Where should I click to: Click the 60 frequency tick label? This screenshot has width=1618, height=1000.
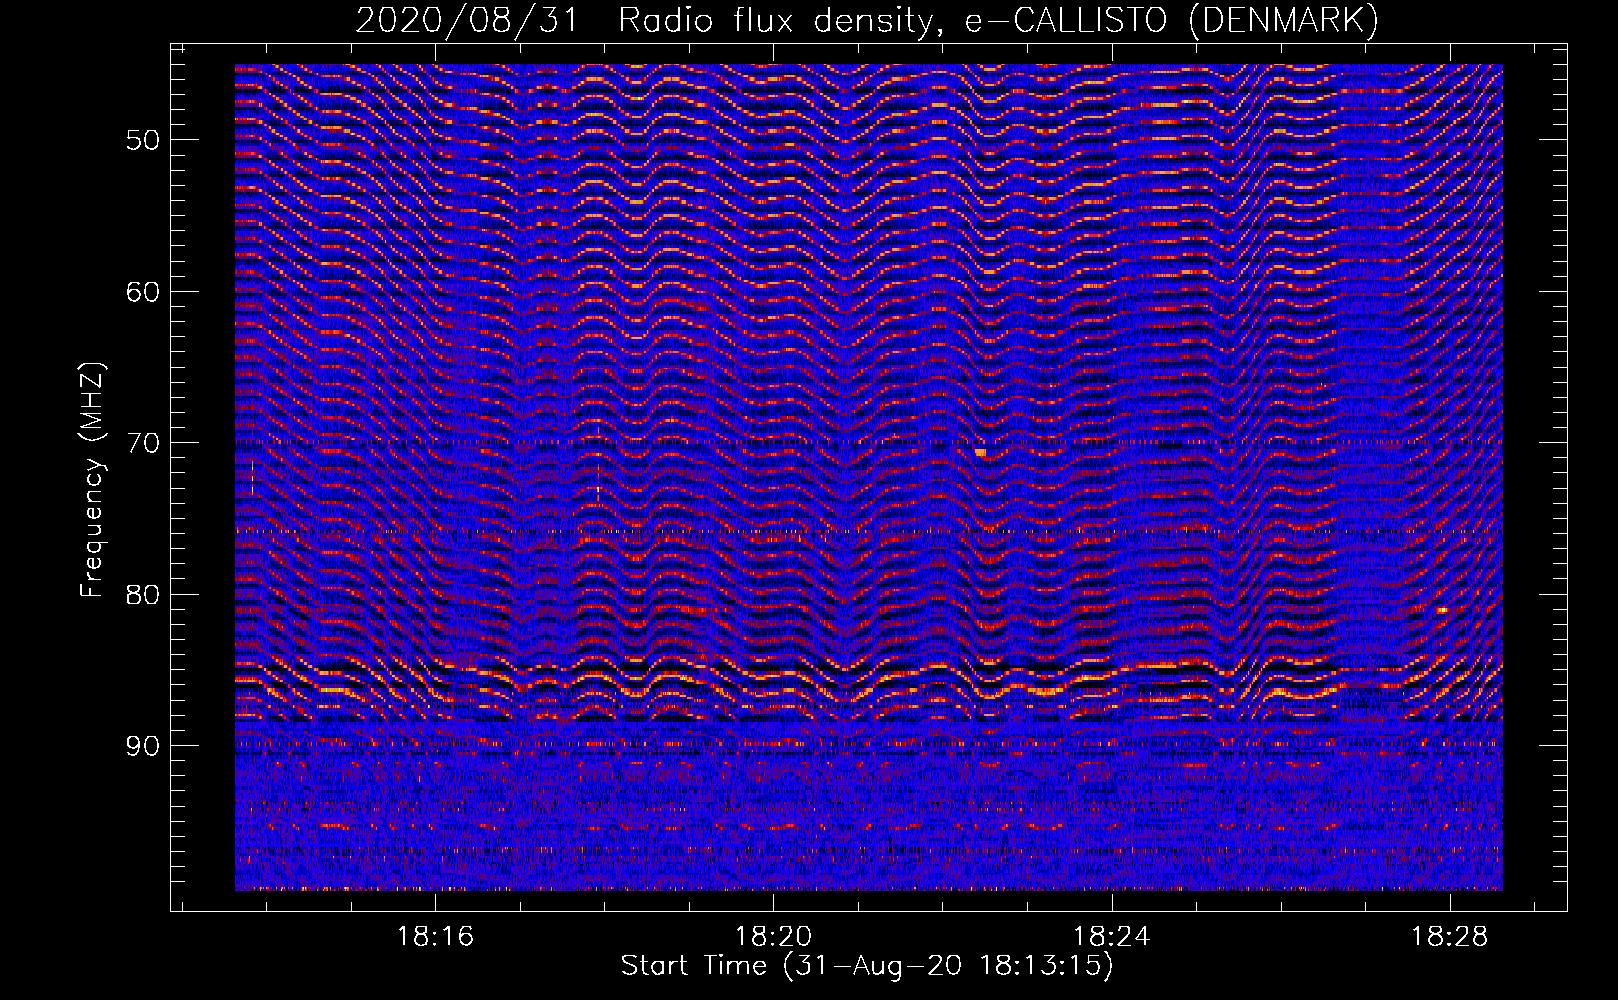(143, 292)
